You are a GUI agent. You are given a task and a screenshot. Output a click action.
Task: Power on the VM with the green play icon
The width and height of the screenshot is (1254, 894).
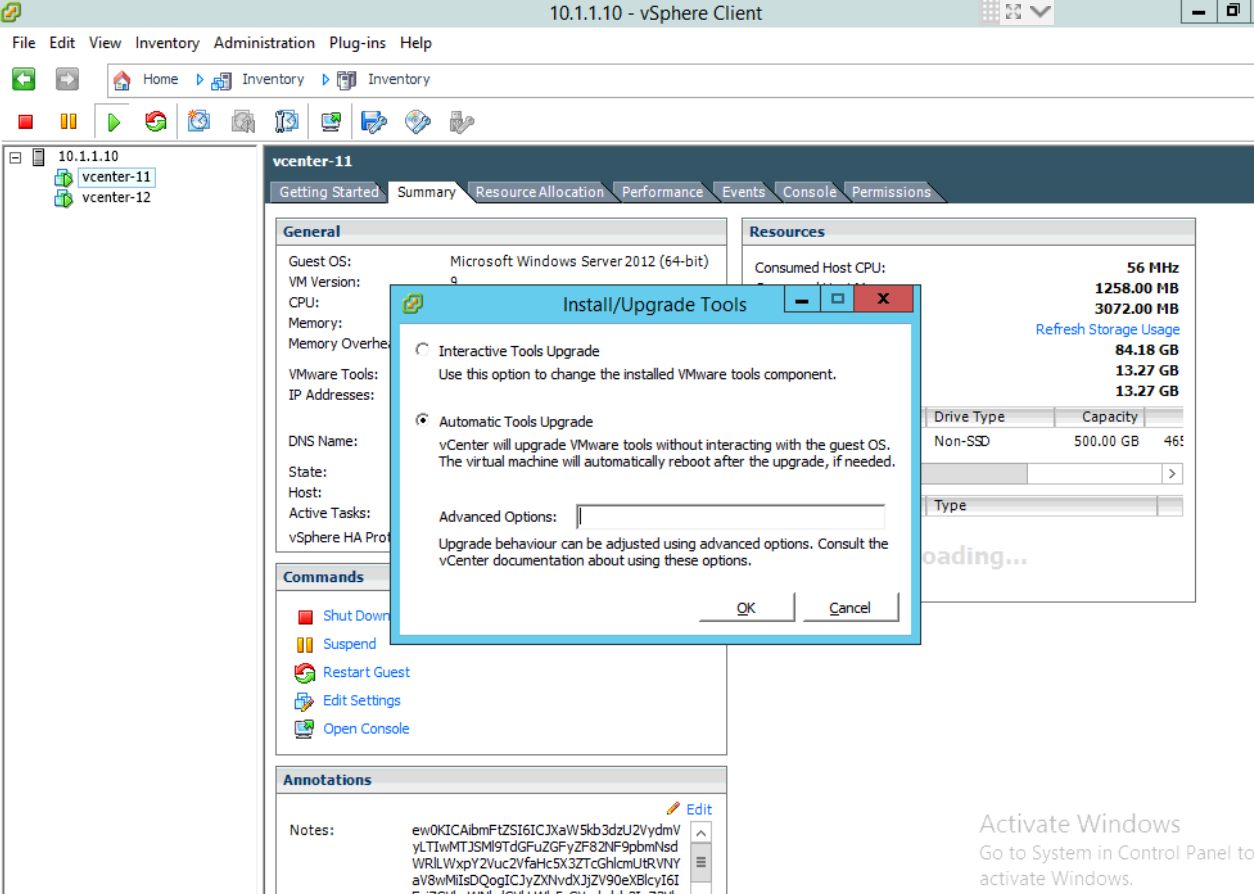[x=113, y=120]
